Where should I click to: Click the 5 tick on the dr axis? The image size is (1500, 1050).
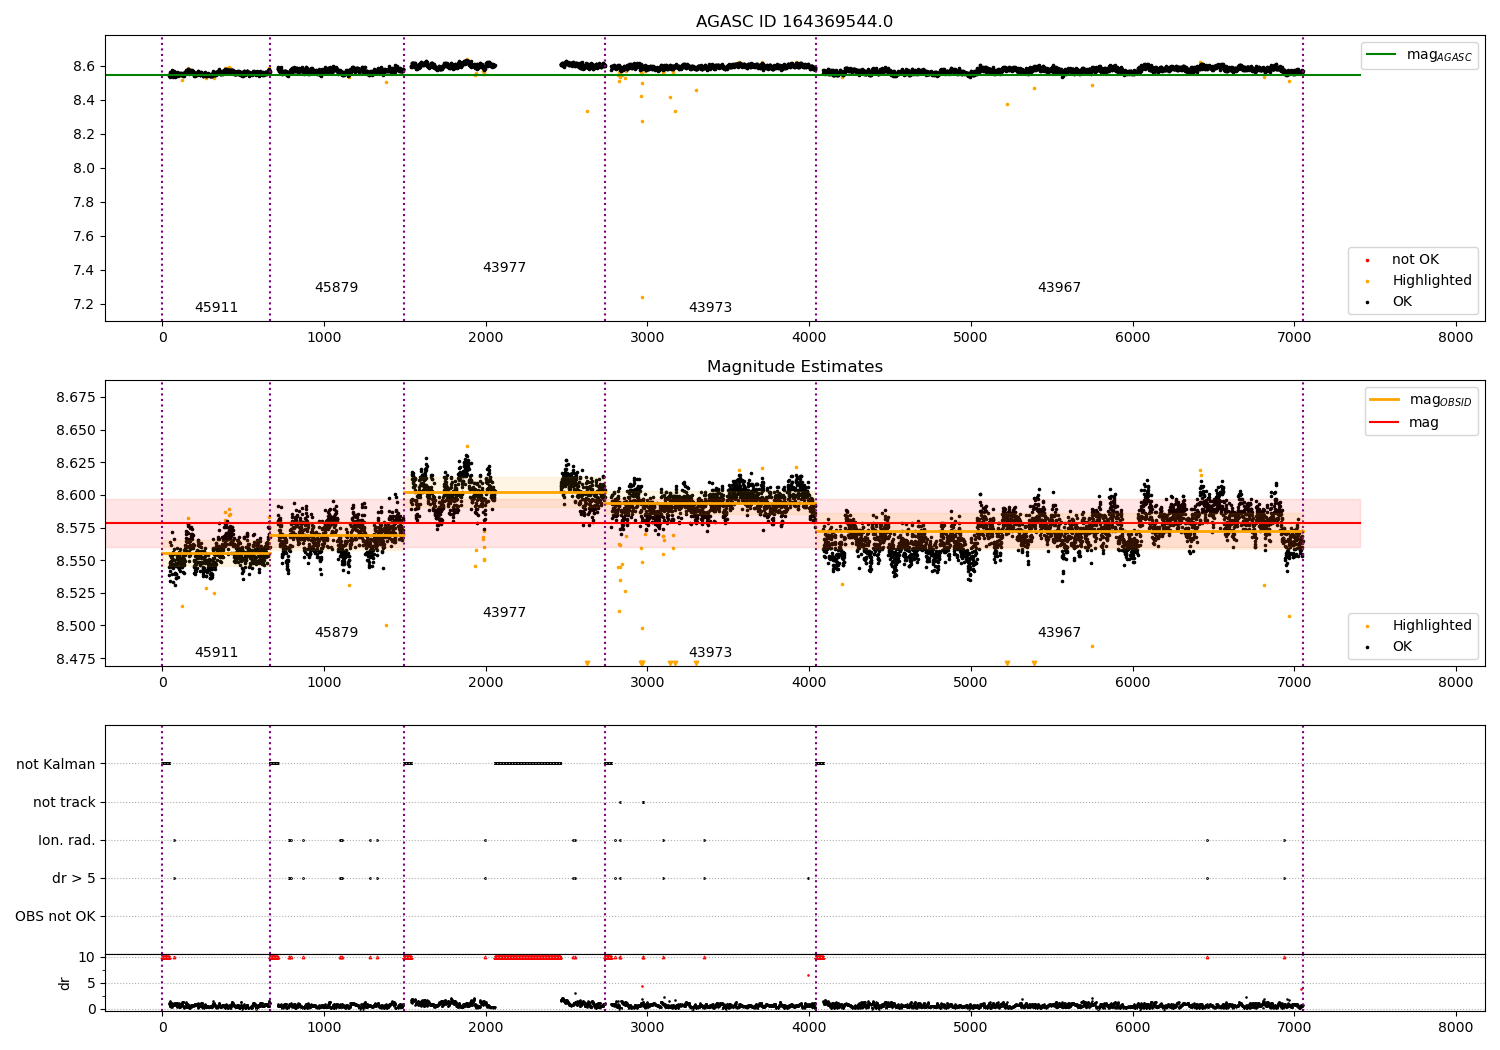pos(91,984)
